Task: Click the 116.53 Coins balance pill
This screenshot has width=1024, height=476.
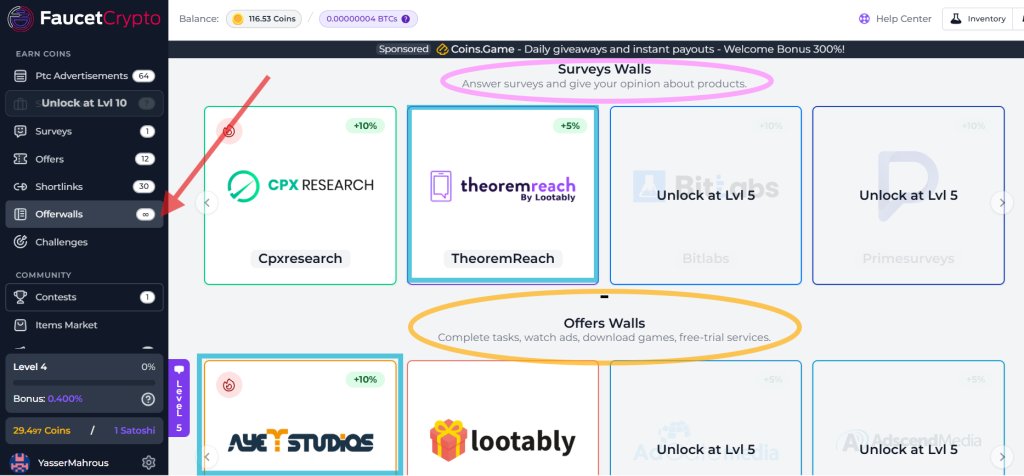Action: 264,19
